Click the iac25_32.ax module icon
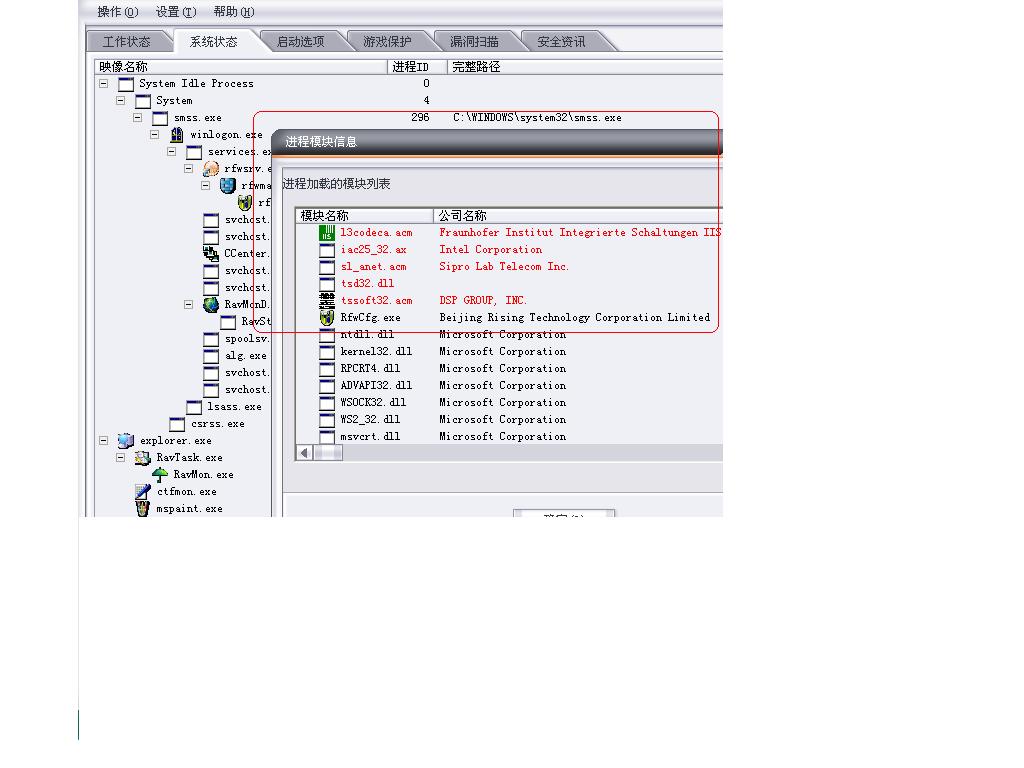The image size is (1024, 768). click(x=327, y=249)
